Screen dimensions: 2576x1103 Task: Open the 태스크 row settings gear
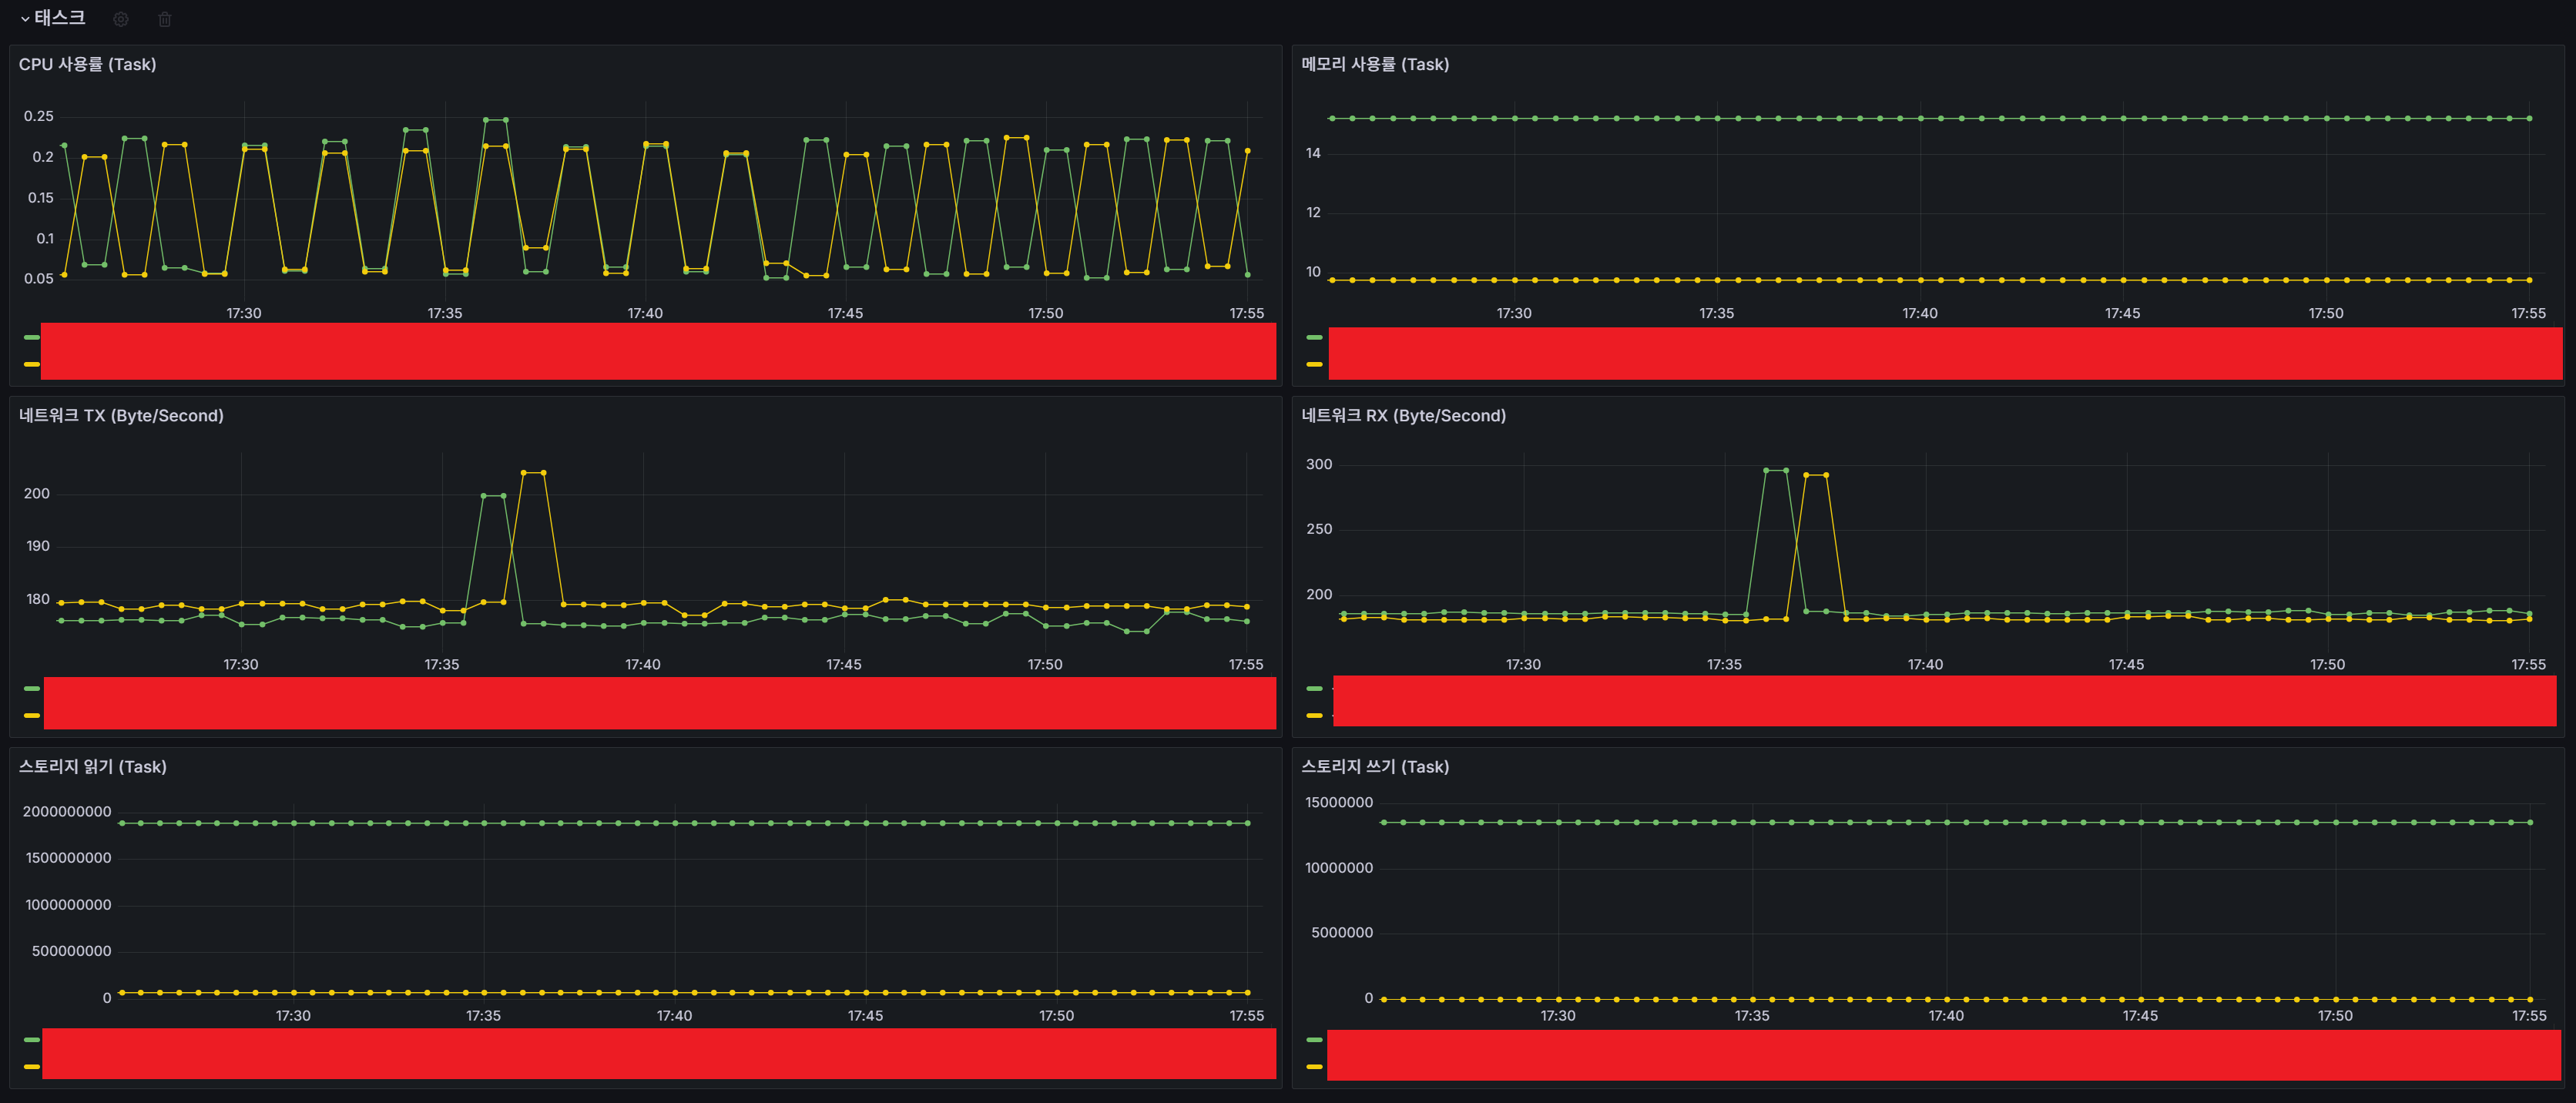click(121, 19)
